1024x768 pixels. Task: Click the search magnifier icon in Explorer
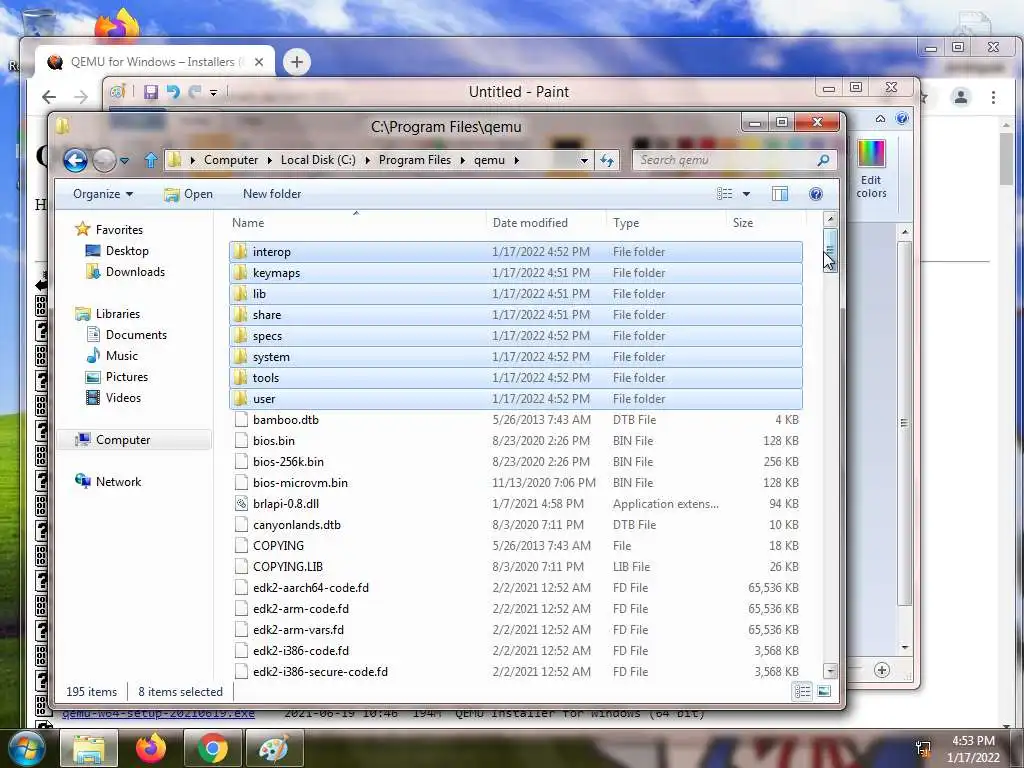[x=824, y=160]
